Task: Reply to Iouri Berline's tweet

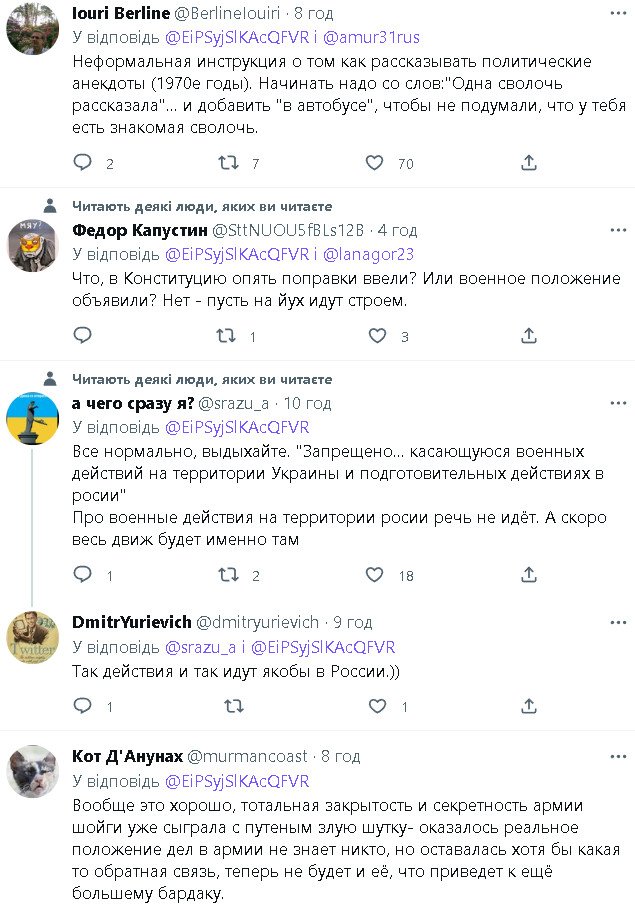Action: (x=83, y=163)
